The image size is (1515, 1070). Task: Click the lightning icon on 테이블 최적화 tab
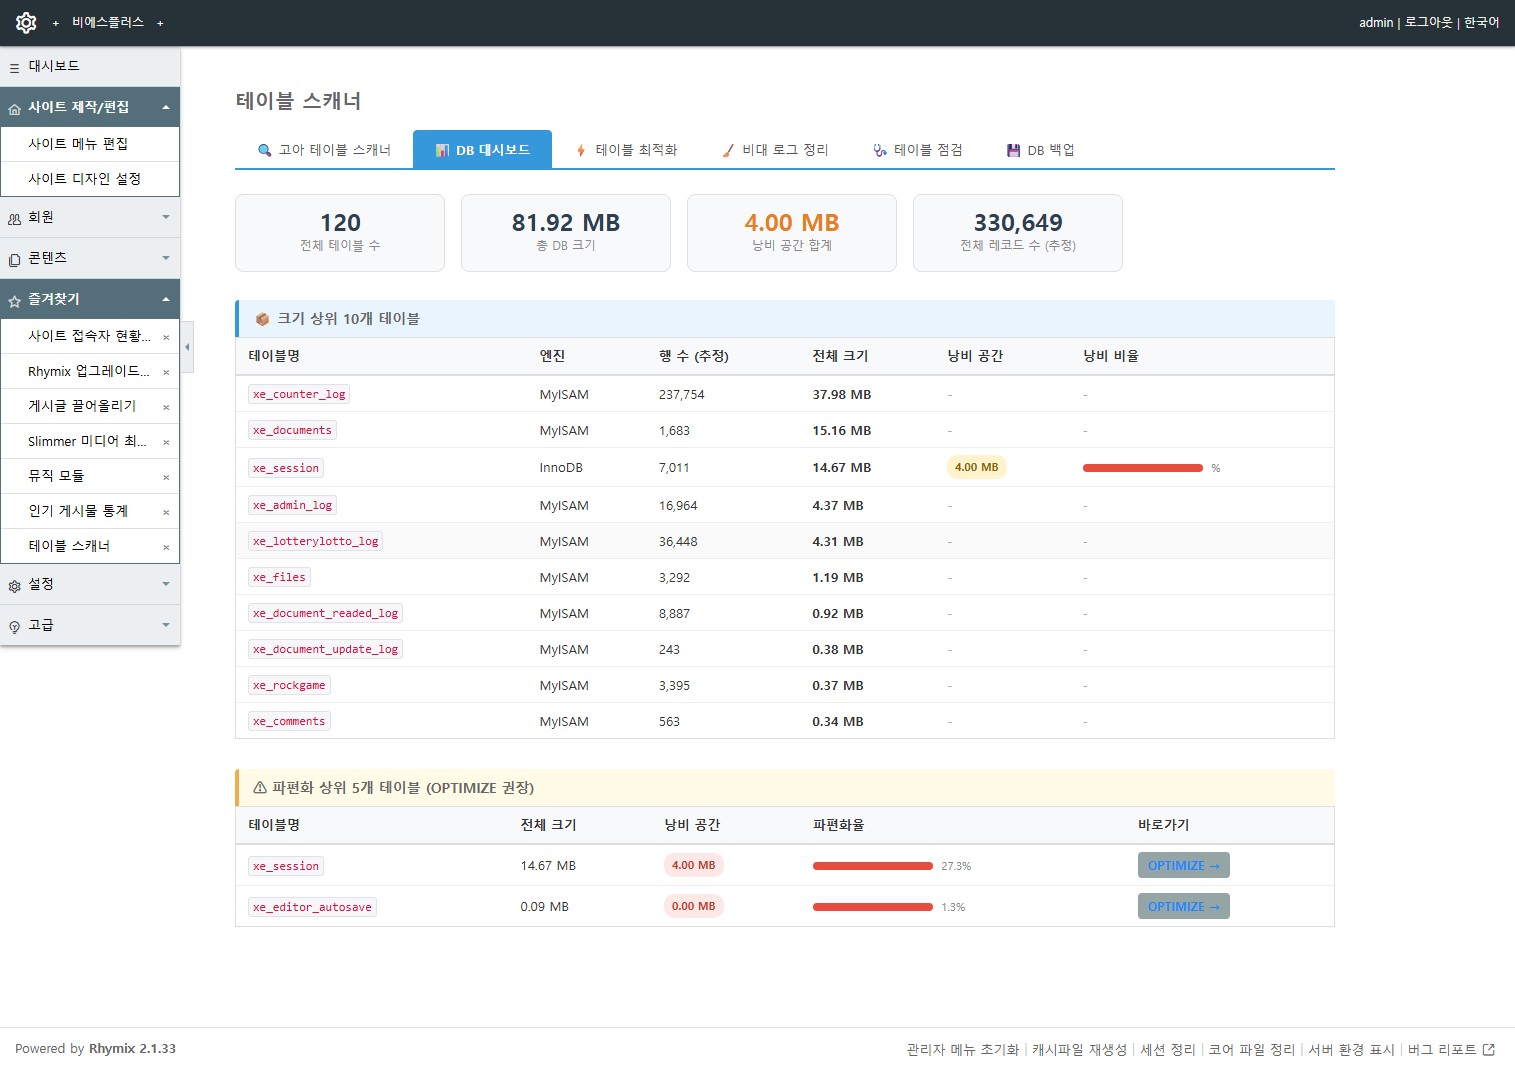tap(581, 150)
